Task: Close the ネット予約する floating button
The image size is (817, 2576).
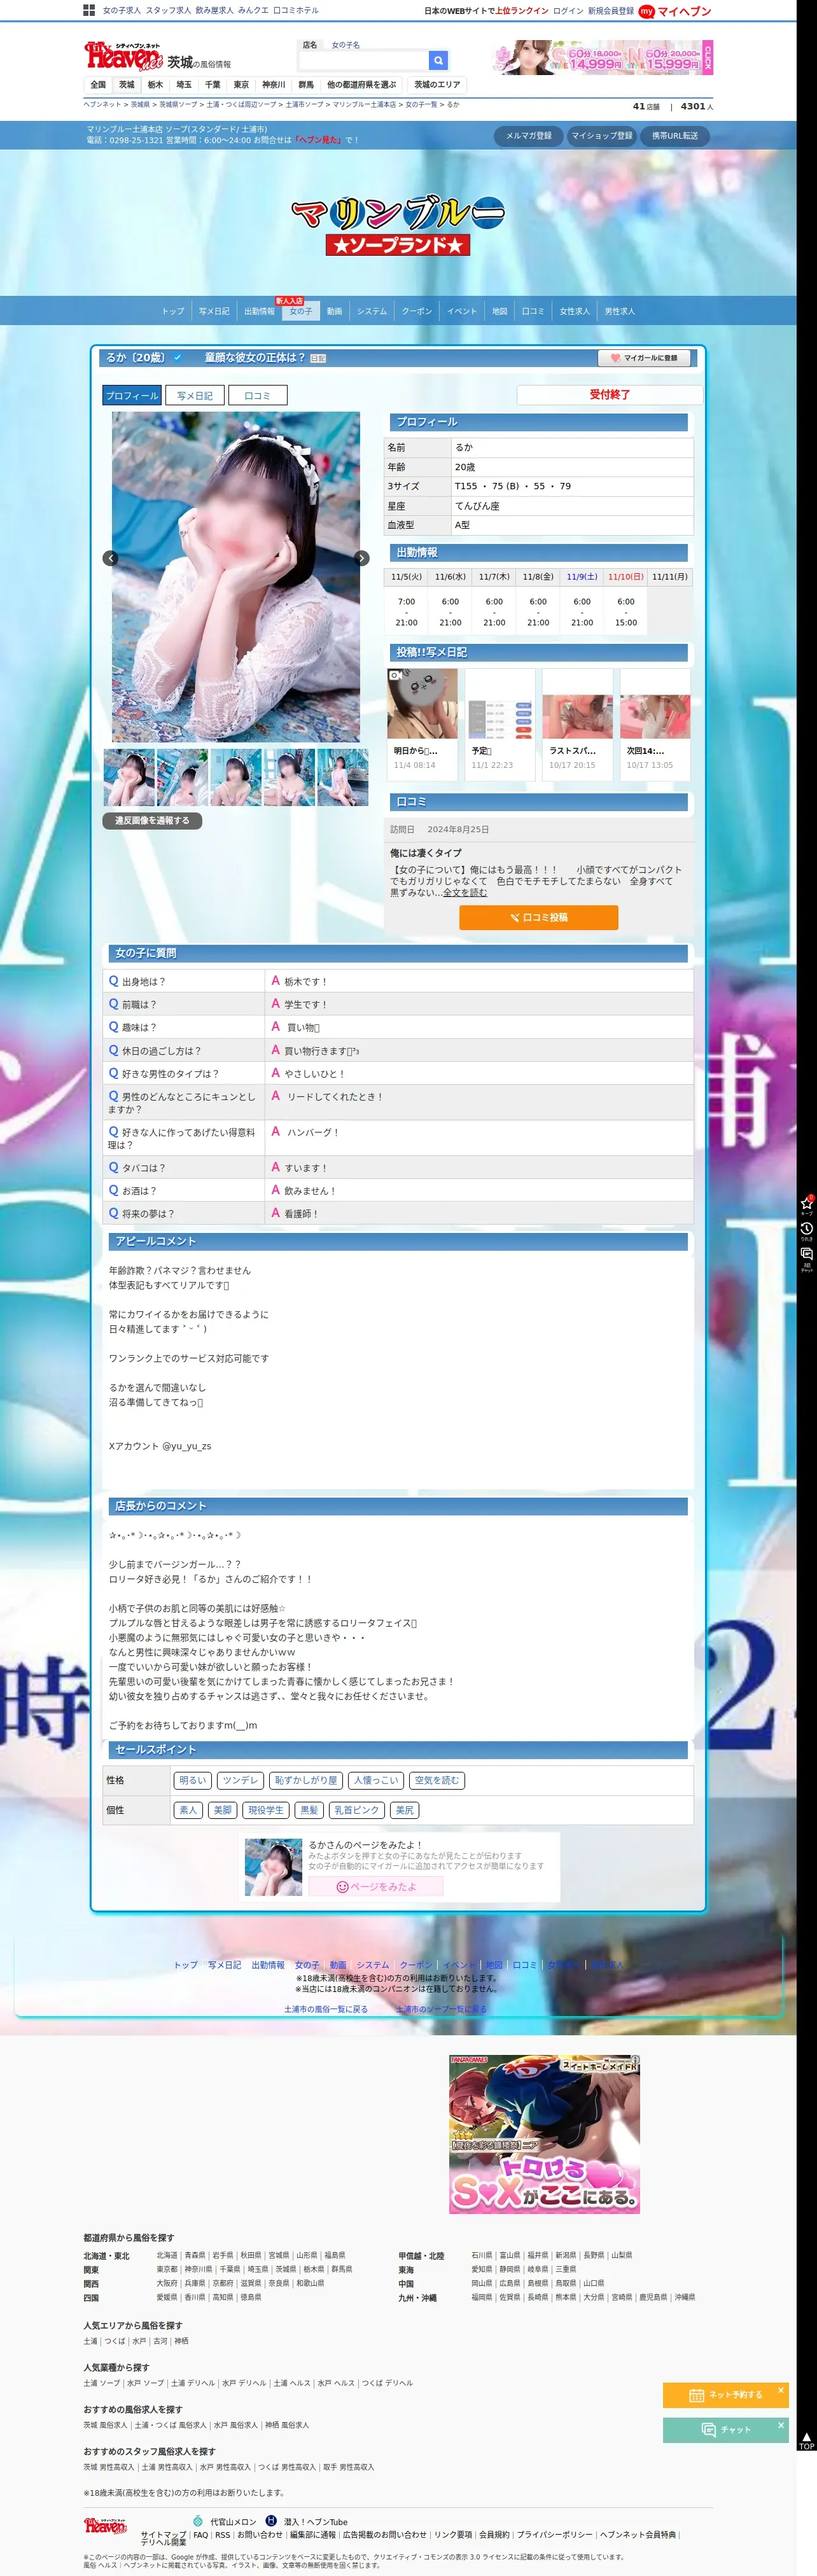Action: [x=780, y=2389]
